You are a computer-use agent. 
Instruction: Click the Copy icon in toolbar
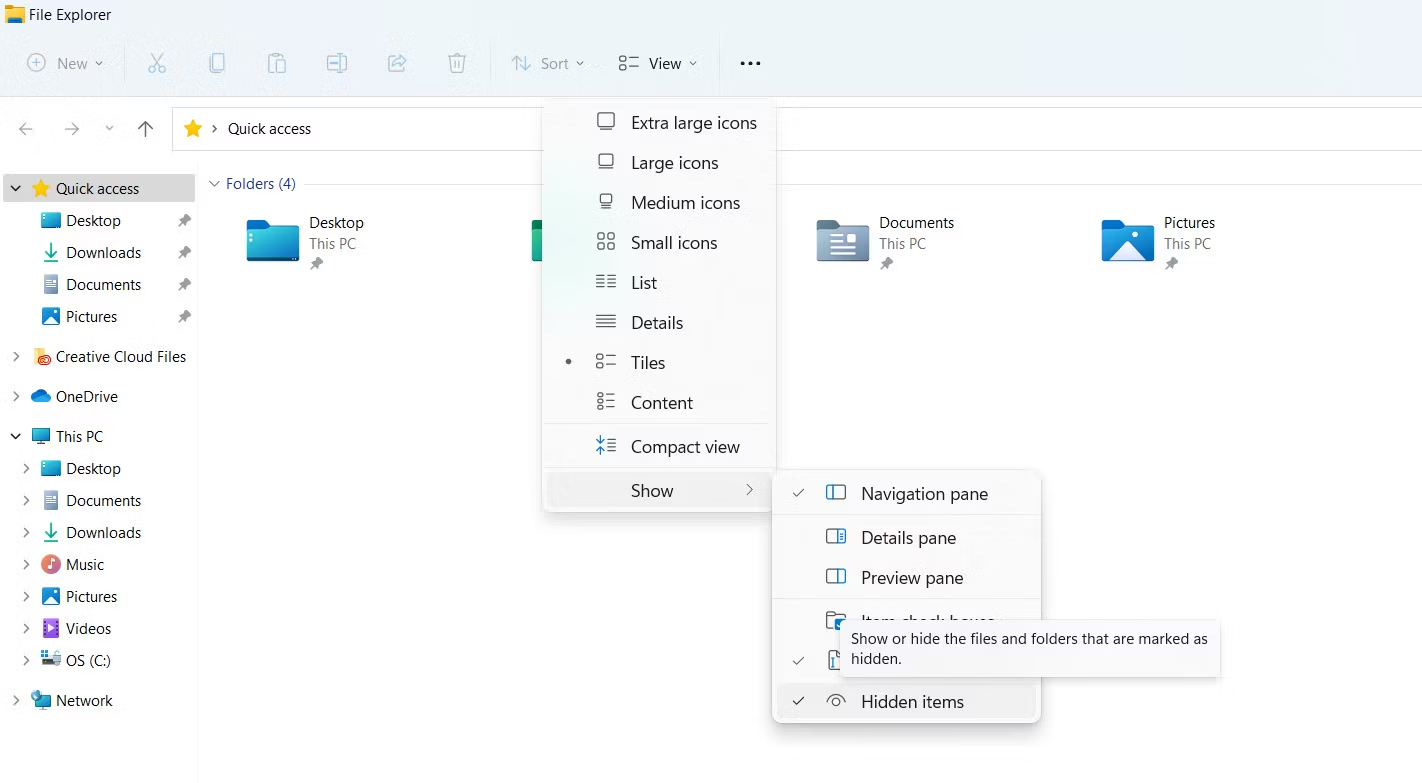(x=217, y=63)
